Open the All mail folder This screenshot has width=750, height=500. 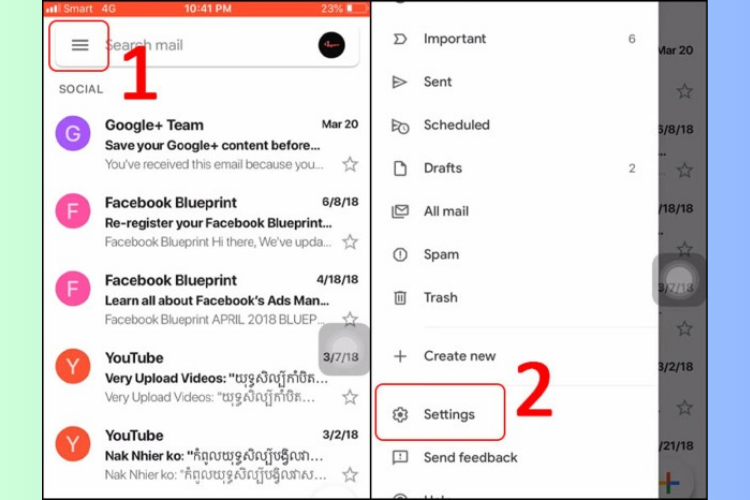[x=514, y=211]
